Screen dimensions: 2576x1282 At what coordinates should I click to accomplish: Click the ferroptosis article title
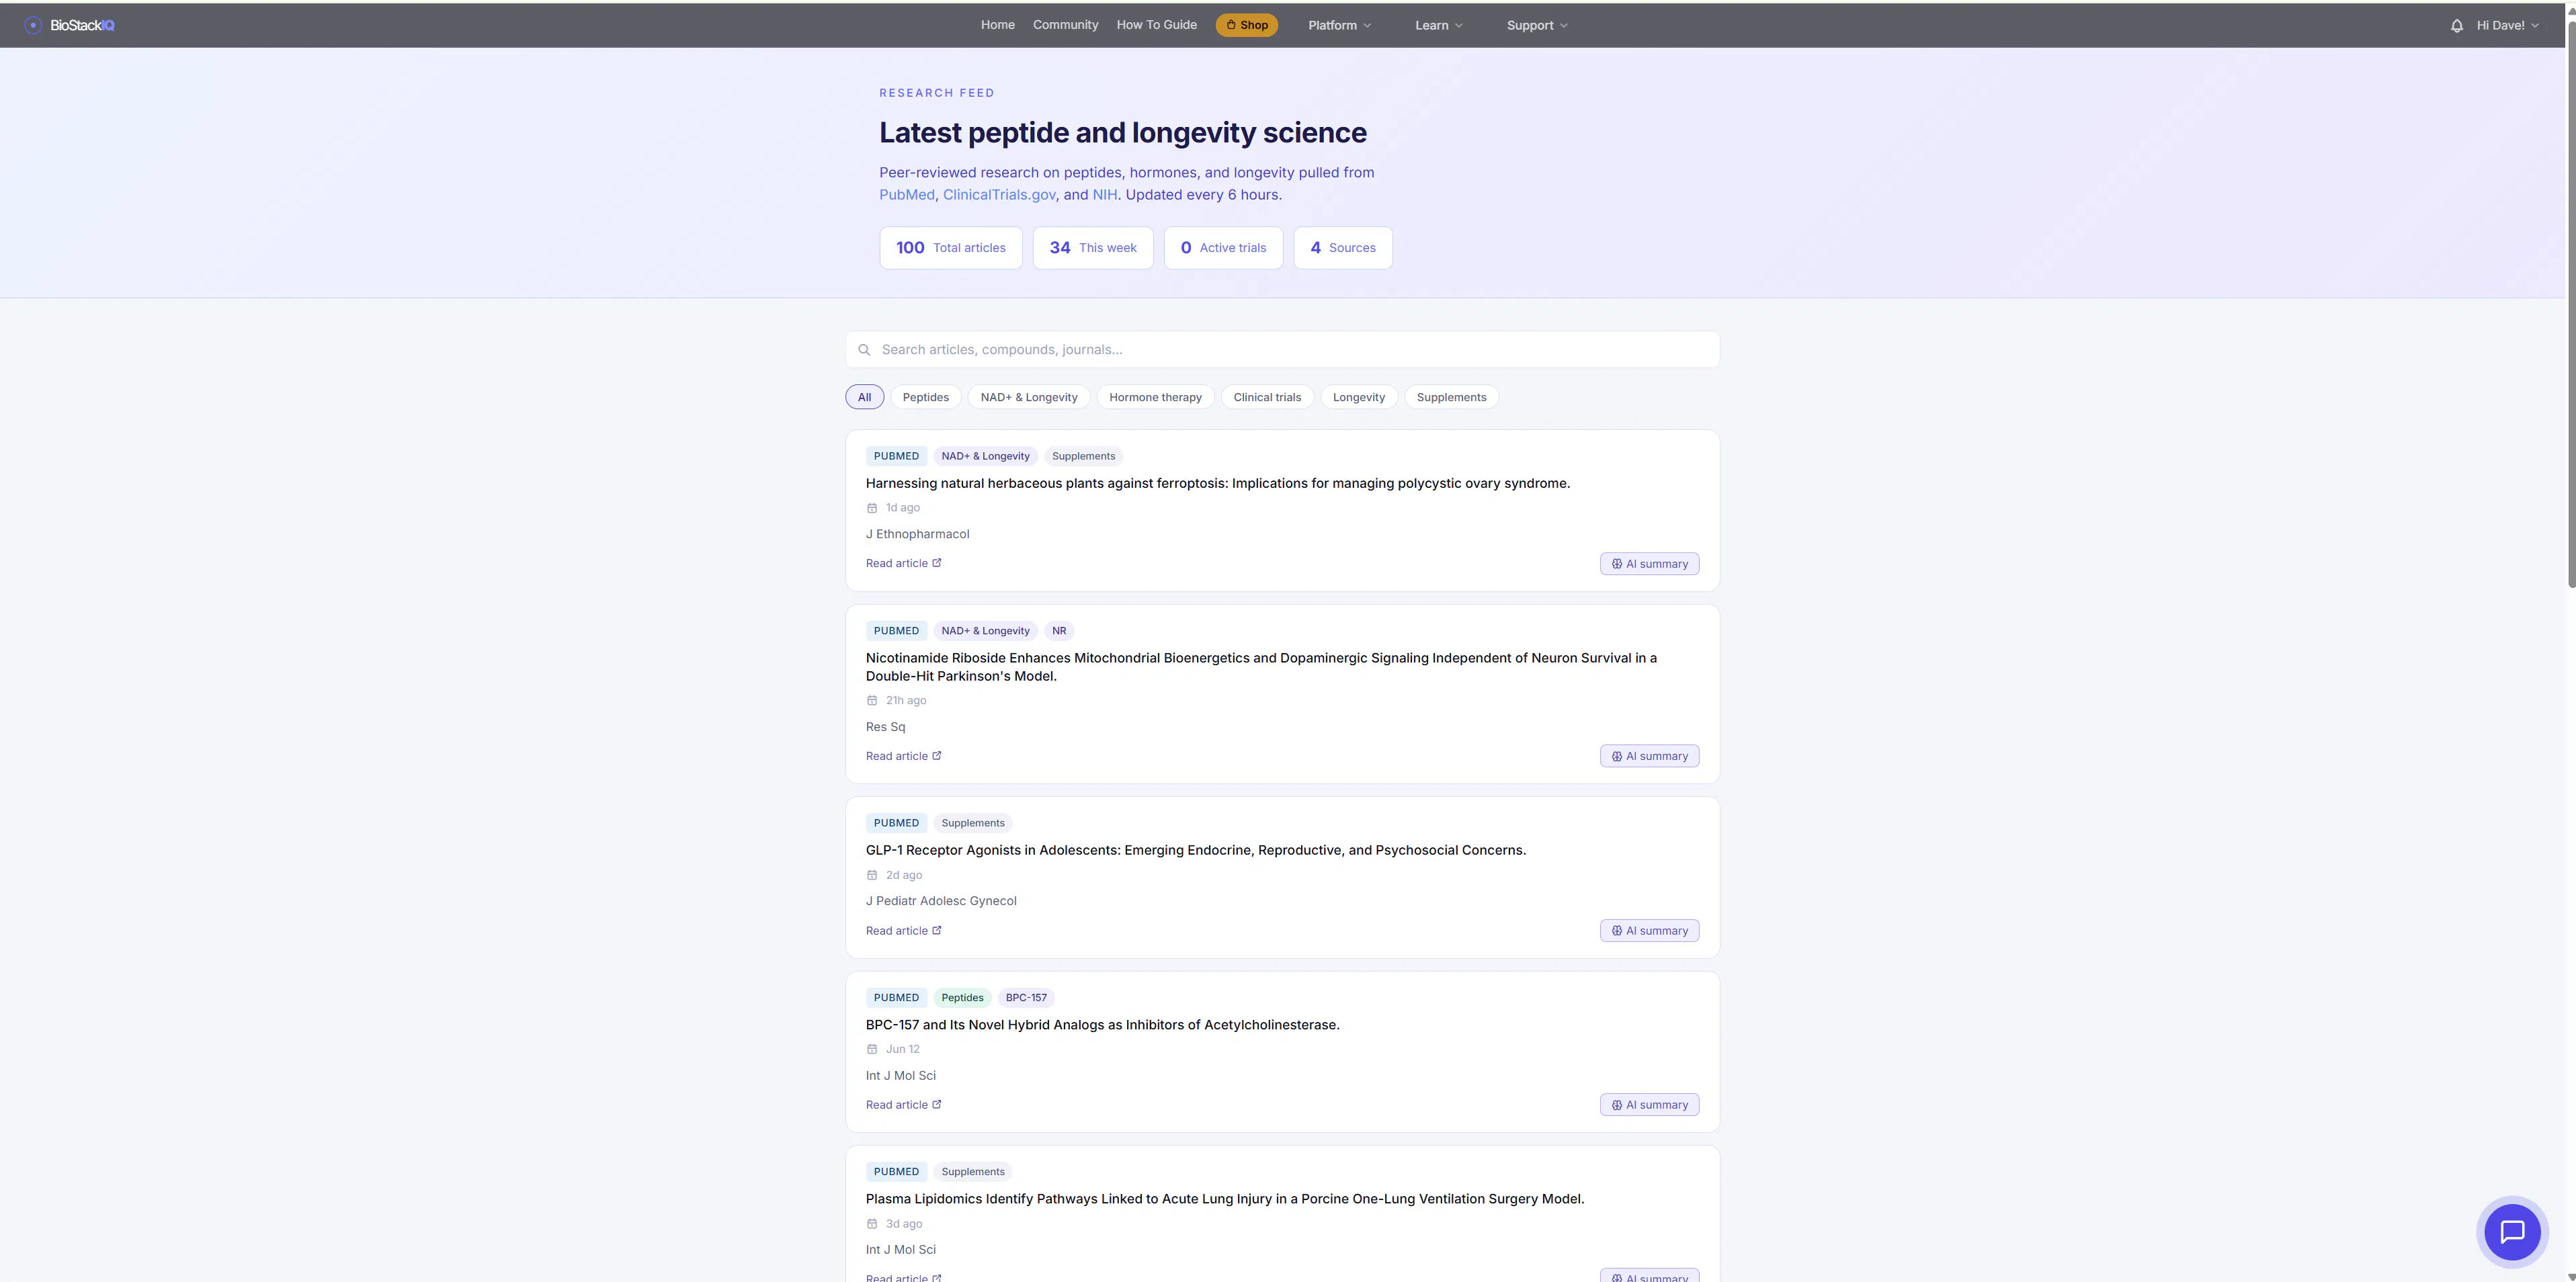tap(1217, 484)
